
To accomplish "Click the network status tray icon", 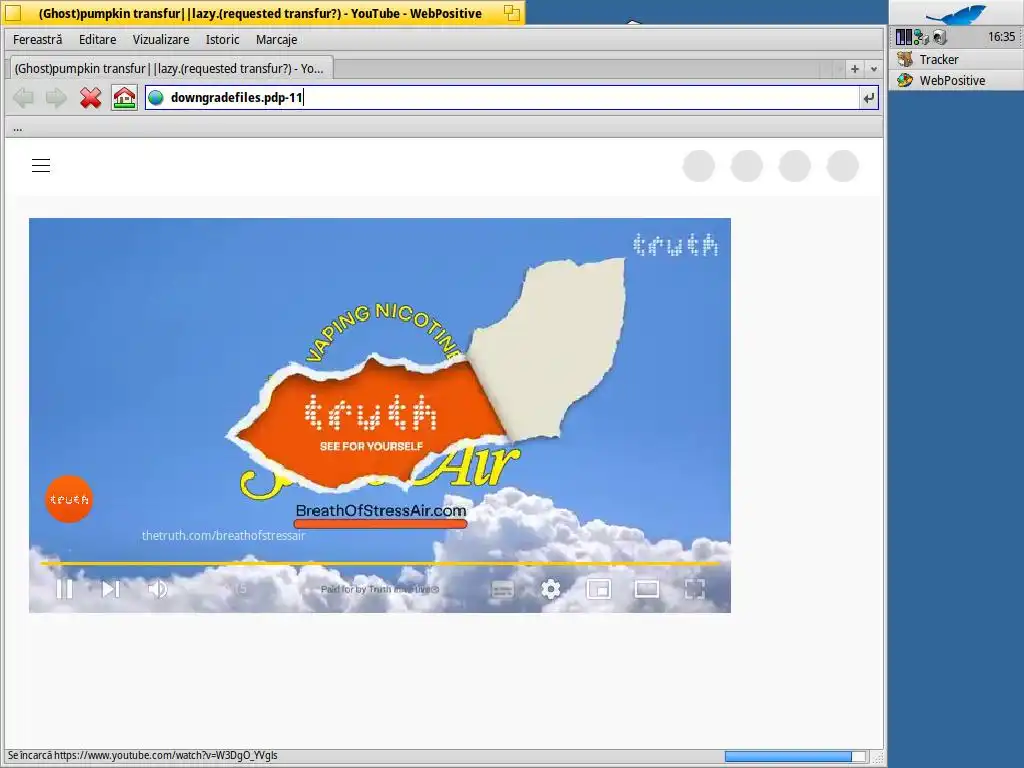I will pos(921,37).
